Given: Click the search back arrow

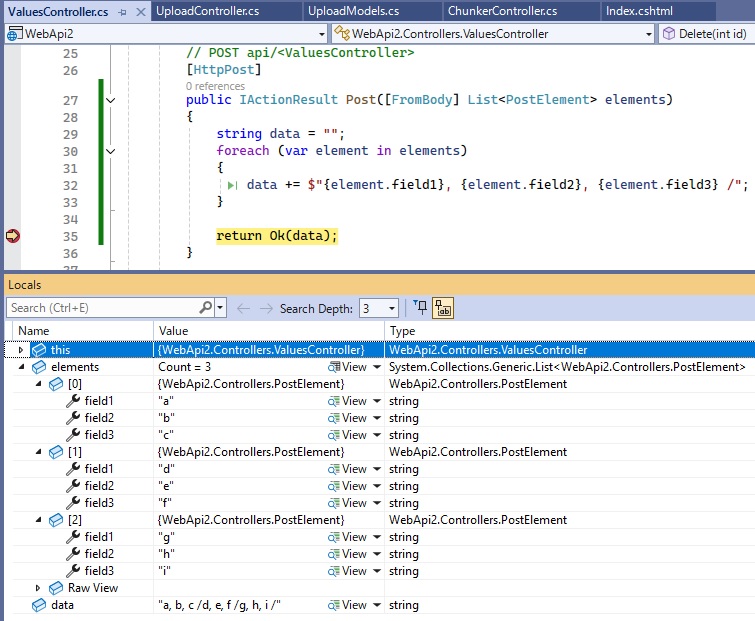Looking at the screenshot, I should click(244, 308).
